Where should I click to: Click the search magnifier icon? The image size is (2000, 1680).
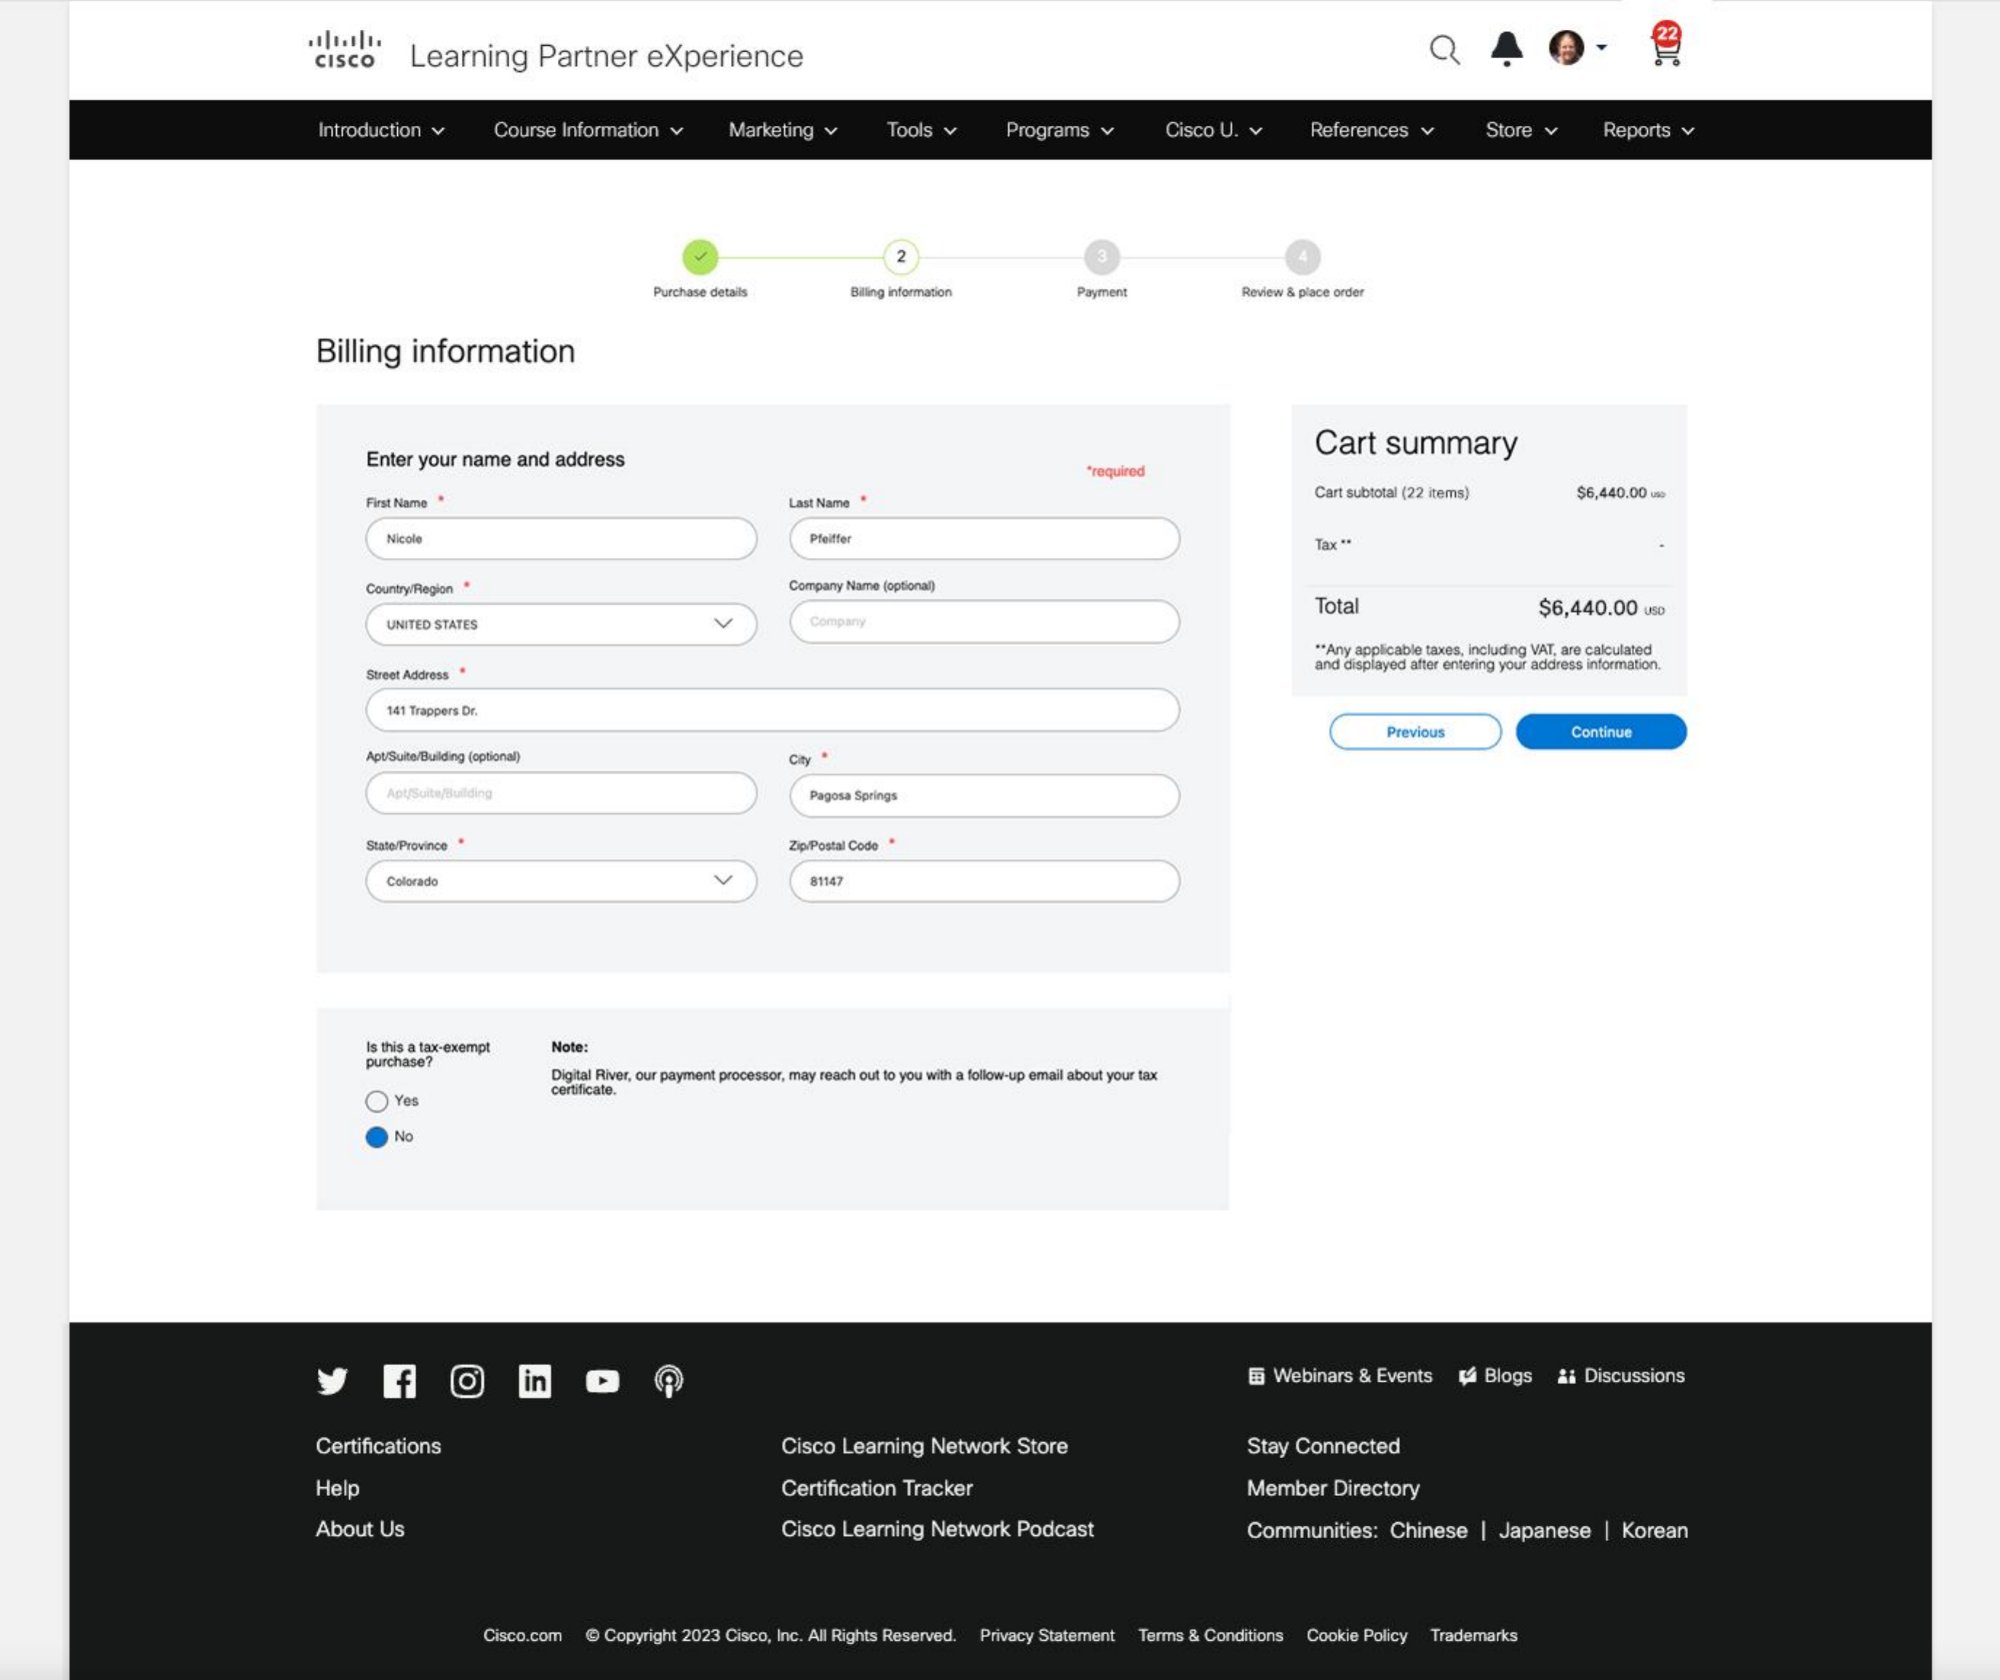(1444, 49)
